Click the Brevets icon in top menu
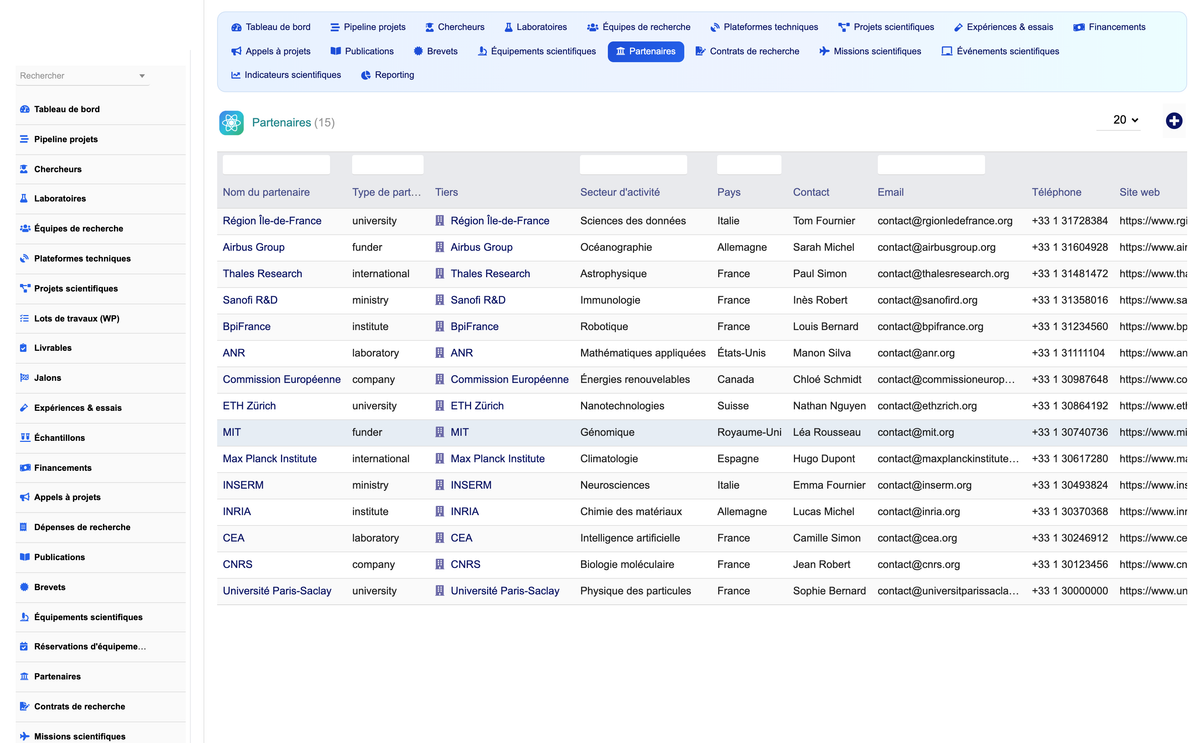The image size is (1200, 743). [418, 51]
